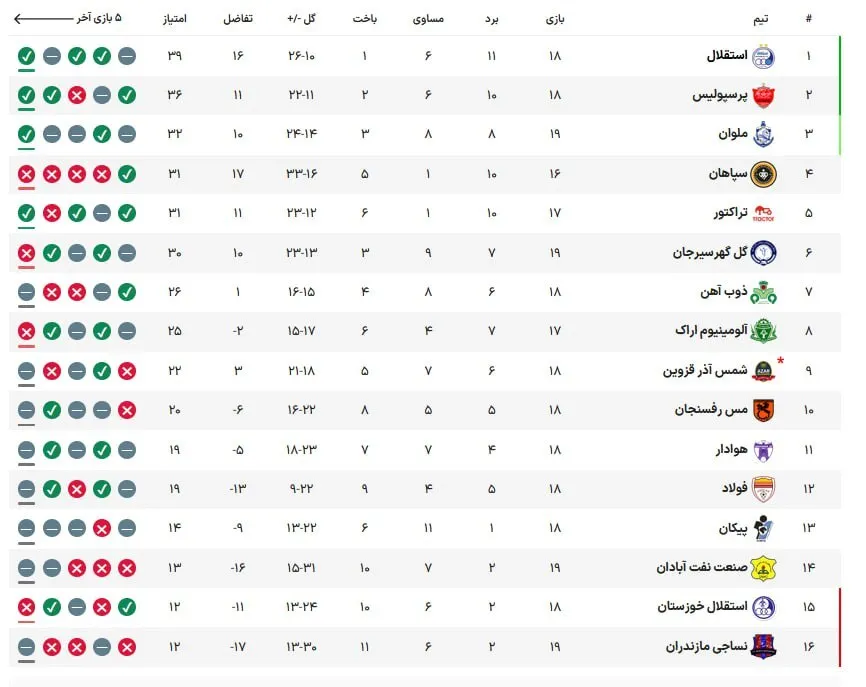Viewport: 866px width, 687px height.
Task: Open the Nassaji Mazandaran team logo
Action: [x=764, y=647]
